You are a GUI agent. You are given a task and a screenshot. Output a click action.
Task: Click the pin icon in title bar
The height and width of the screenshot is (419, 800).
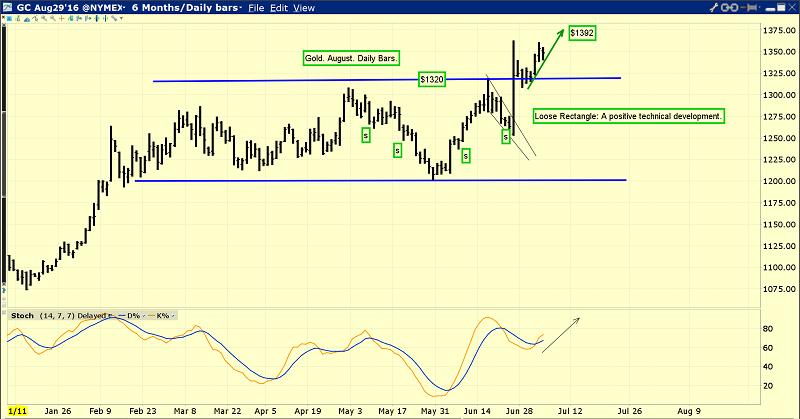pyautogui.click(x=748, y=7)
